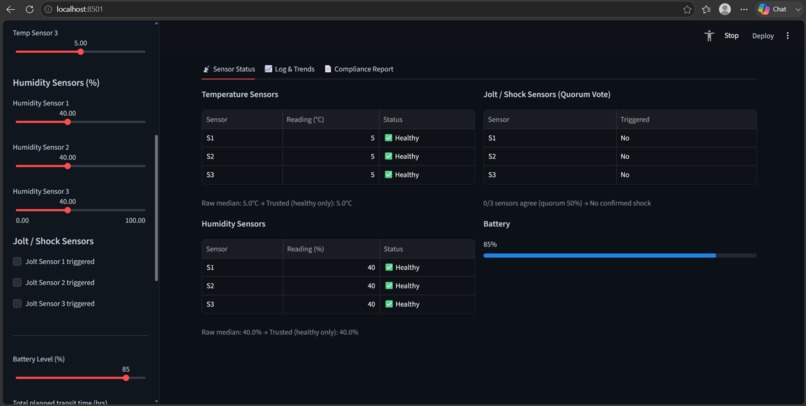Open browser settings and more ellipsis

(744, 9)
